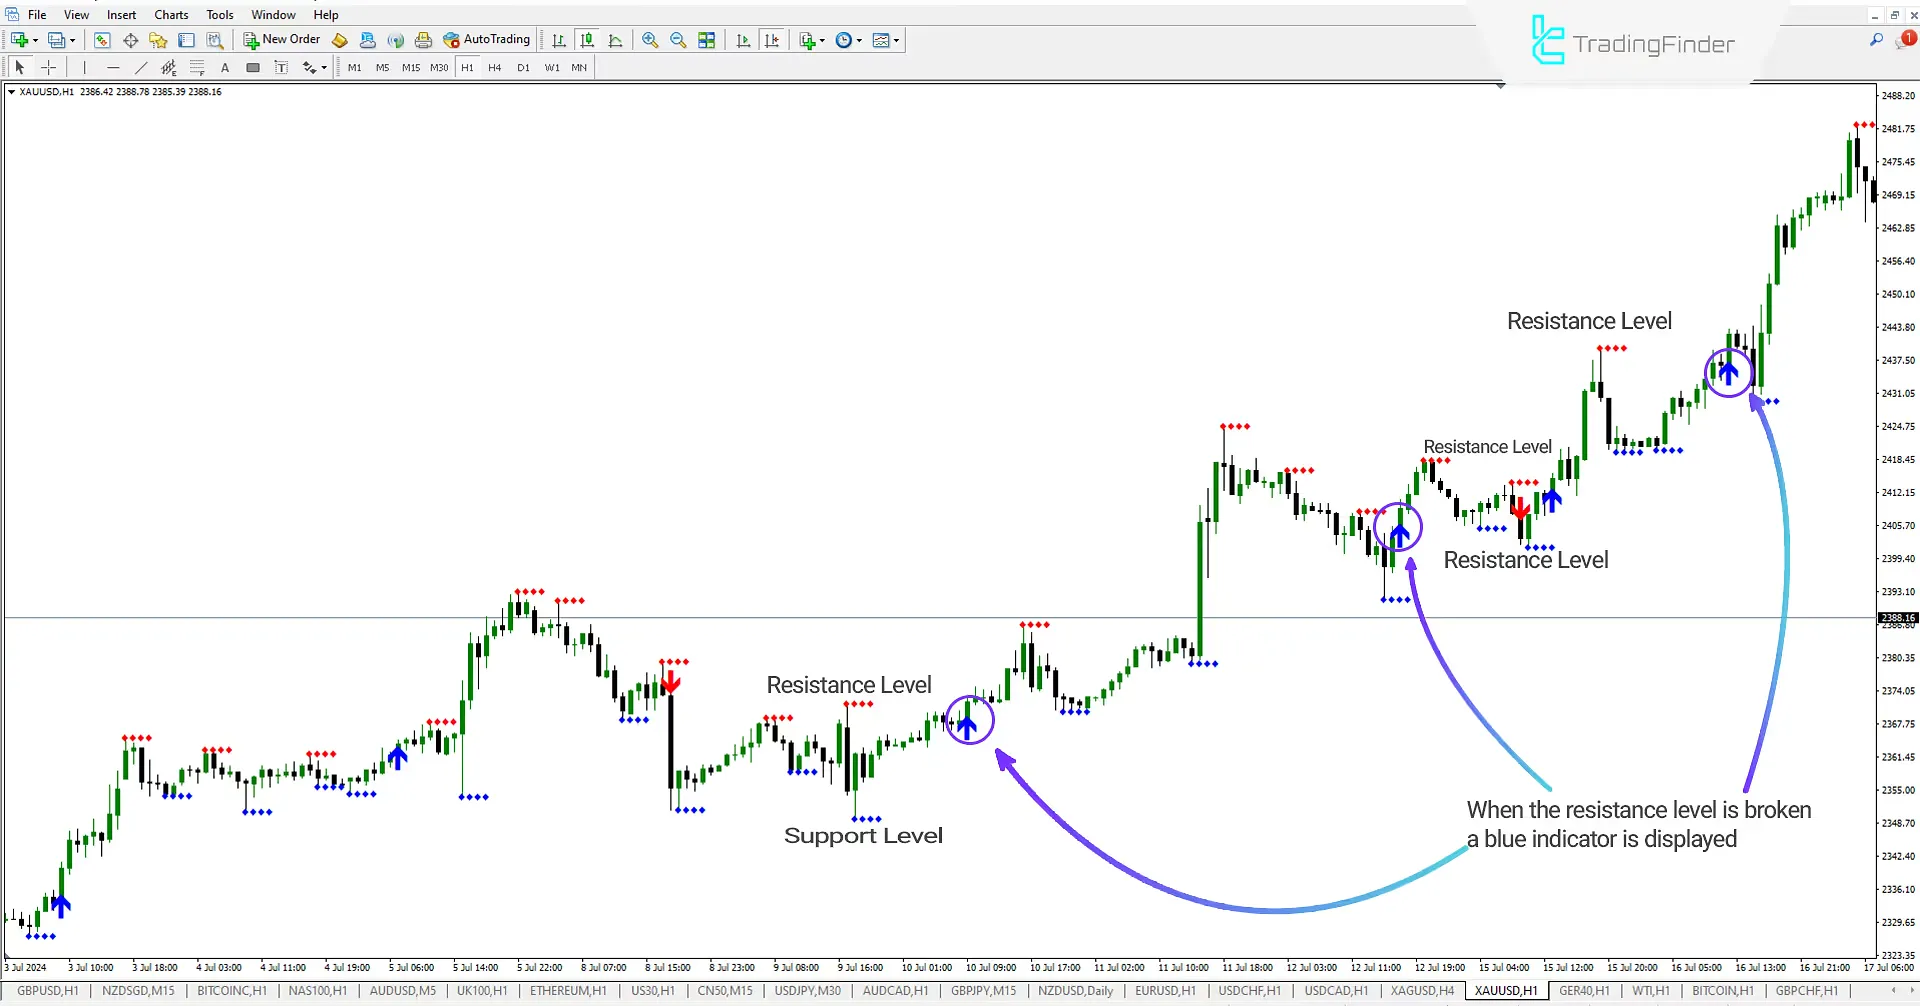This screenshot has width=1920, height=1006.
Task: Toggle the chart shift
Action: (x=772, y=40)
